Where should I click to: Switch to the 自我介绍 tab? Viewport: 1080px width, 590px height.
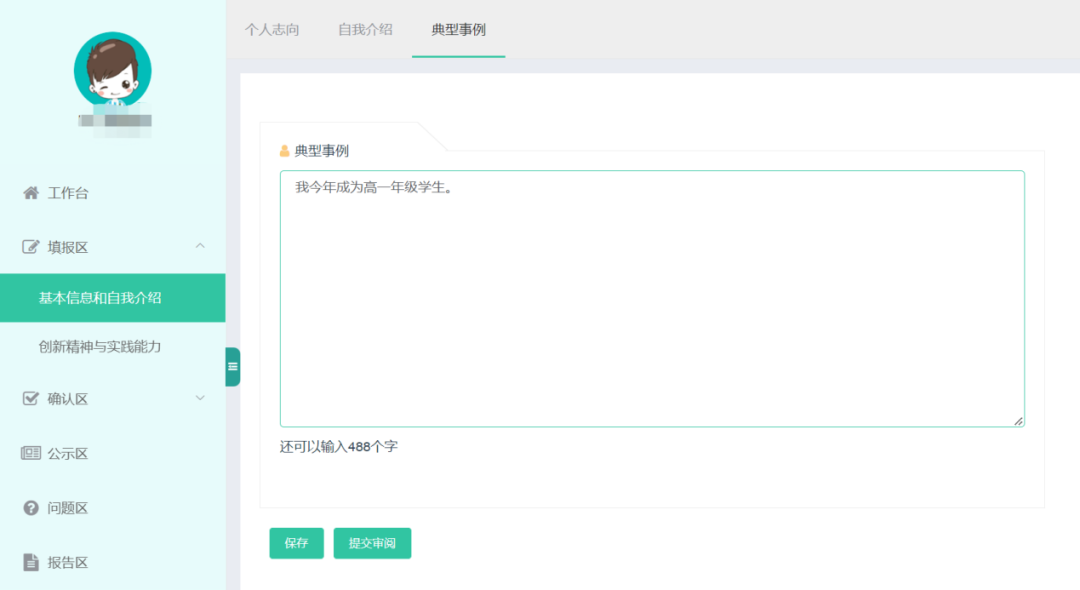click(365, 30)
